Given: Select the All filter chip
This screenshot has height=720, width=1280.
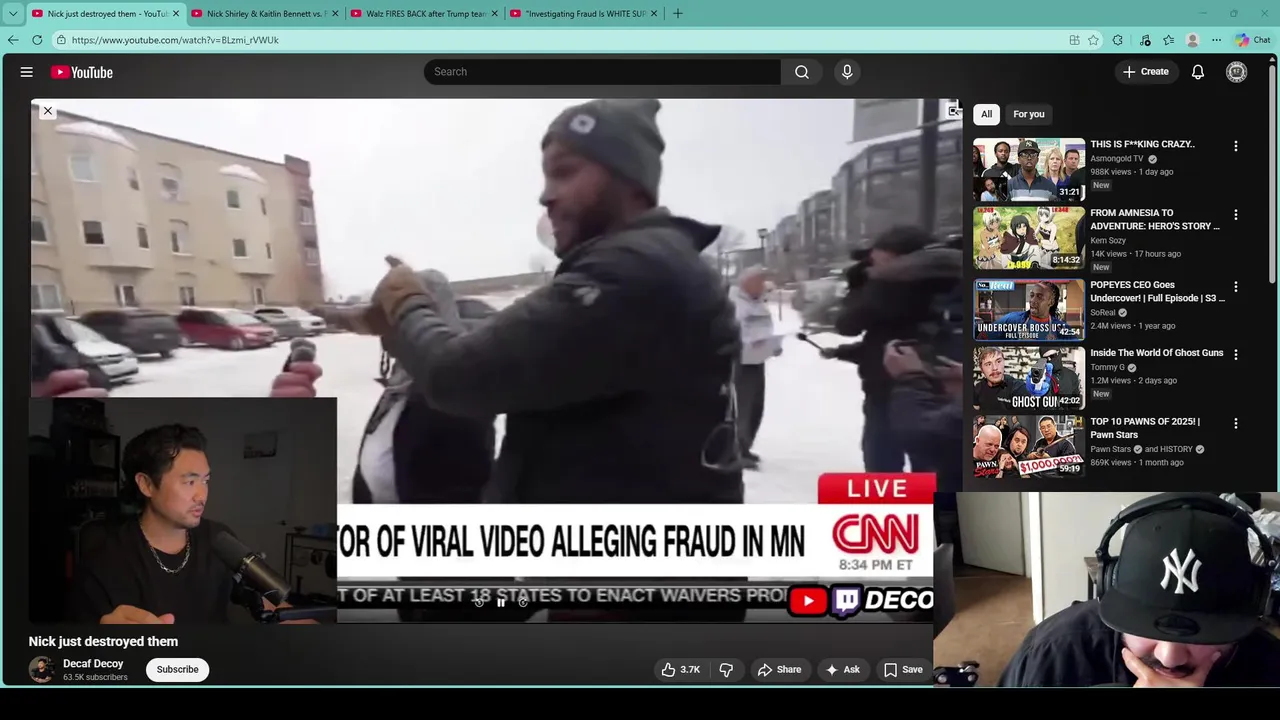Looking at the screenshot, I should (987, 114).
